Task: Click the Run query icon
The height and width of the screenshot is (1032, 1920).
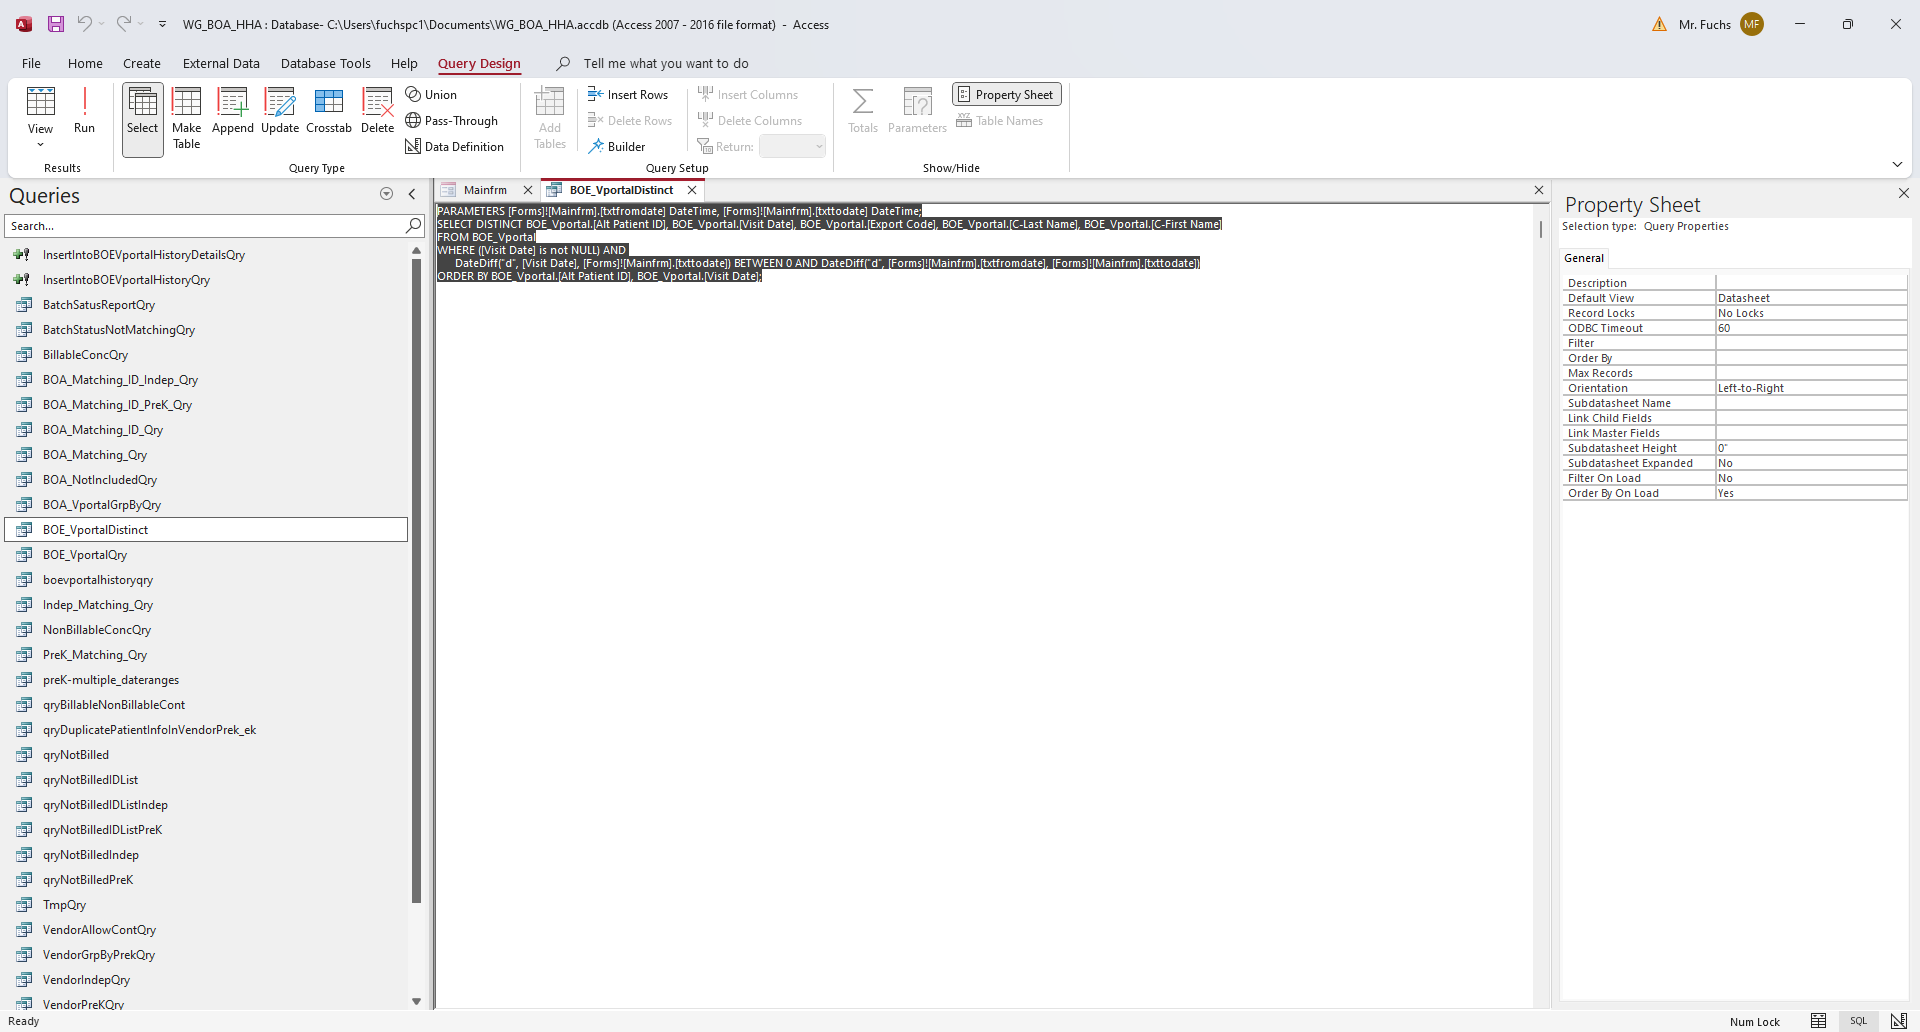Action: pos(85,110)
